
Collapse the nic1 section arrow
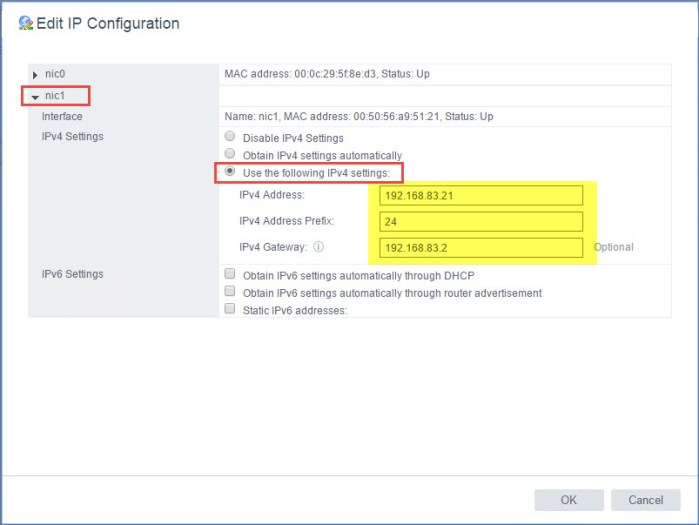tap(35, 97)
